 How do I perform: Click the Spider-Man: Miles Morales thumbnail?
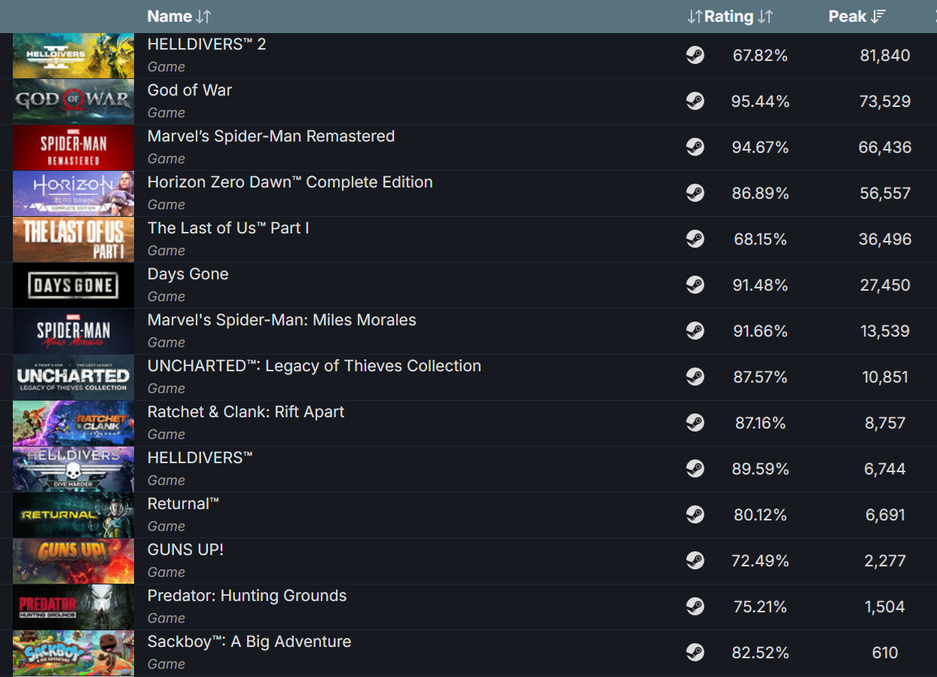[73, 331]
